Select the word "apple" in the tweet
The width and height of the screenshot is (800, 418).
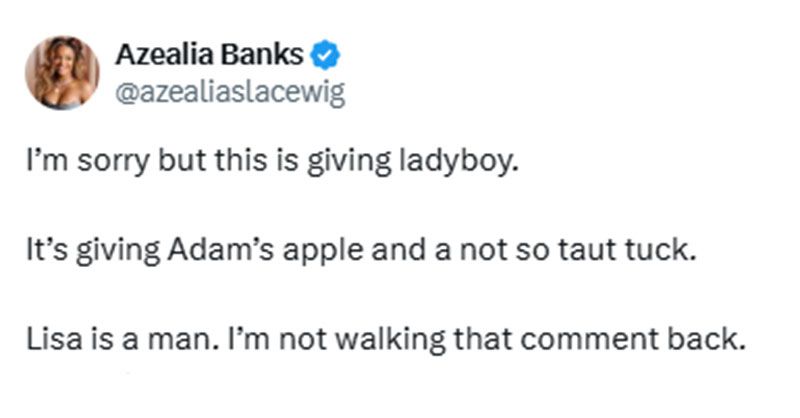pyautogui.click(x=323, y=251)
